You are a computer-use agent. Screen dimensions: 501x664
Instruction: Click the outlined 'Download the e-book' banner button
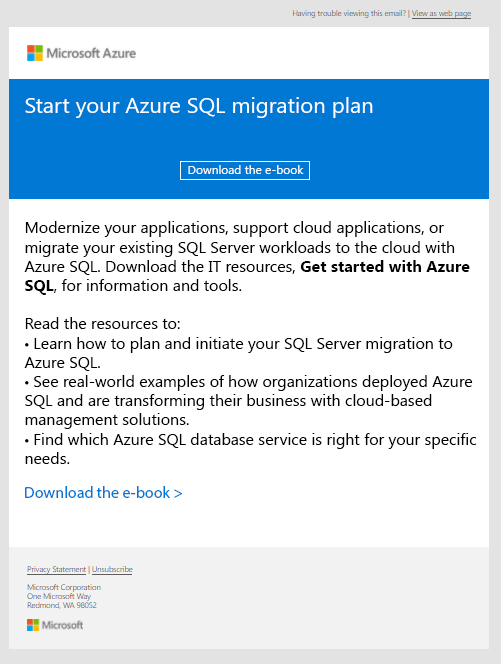point(245,170)
